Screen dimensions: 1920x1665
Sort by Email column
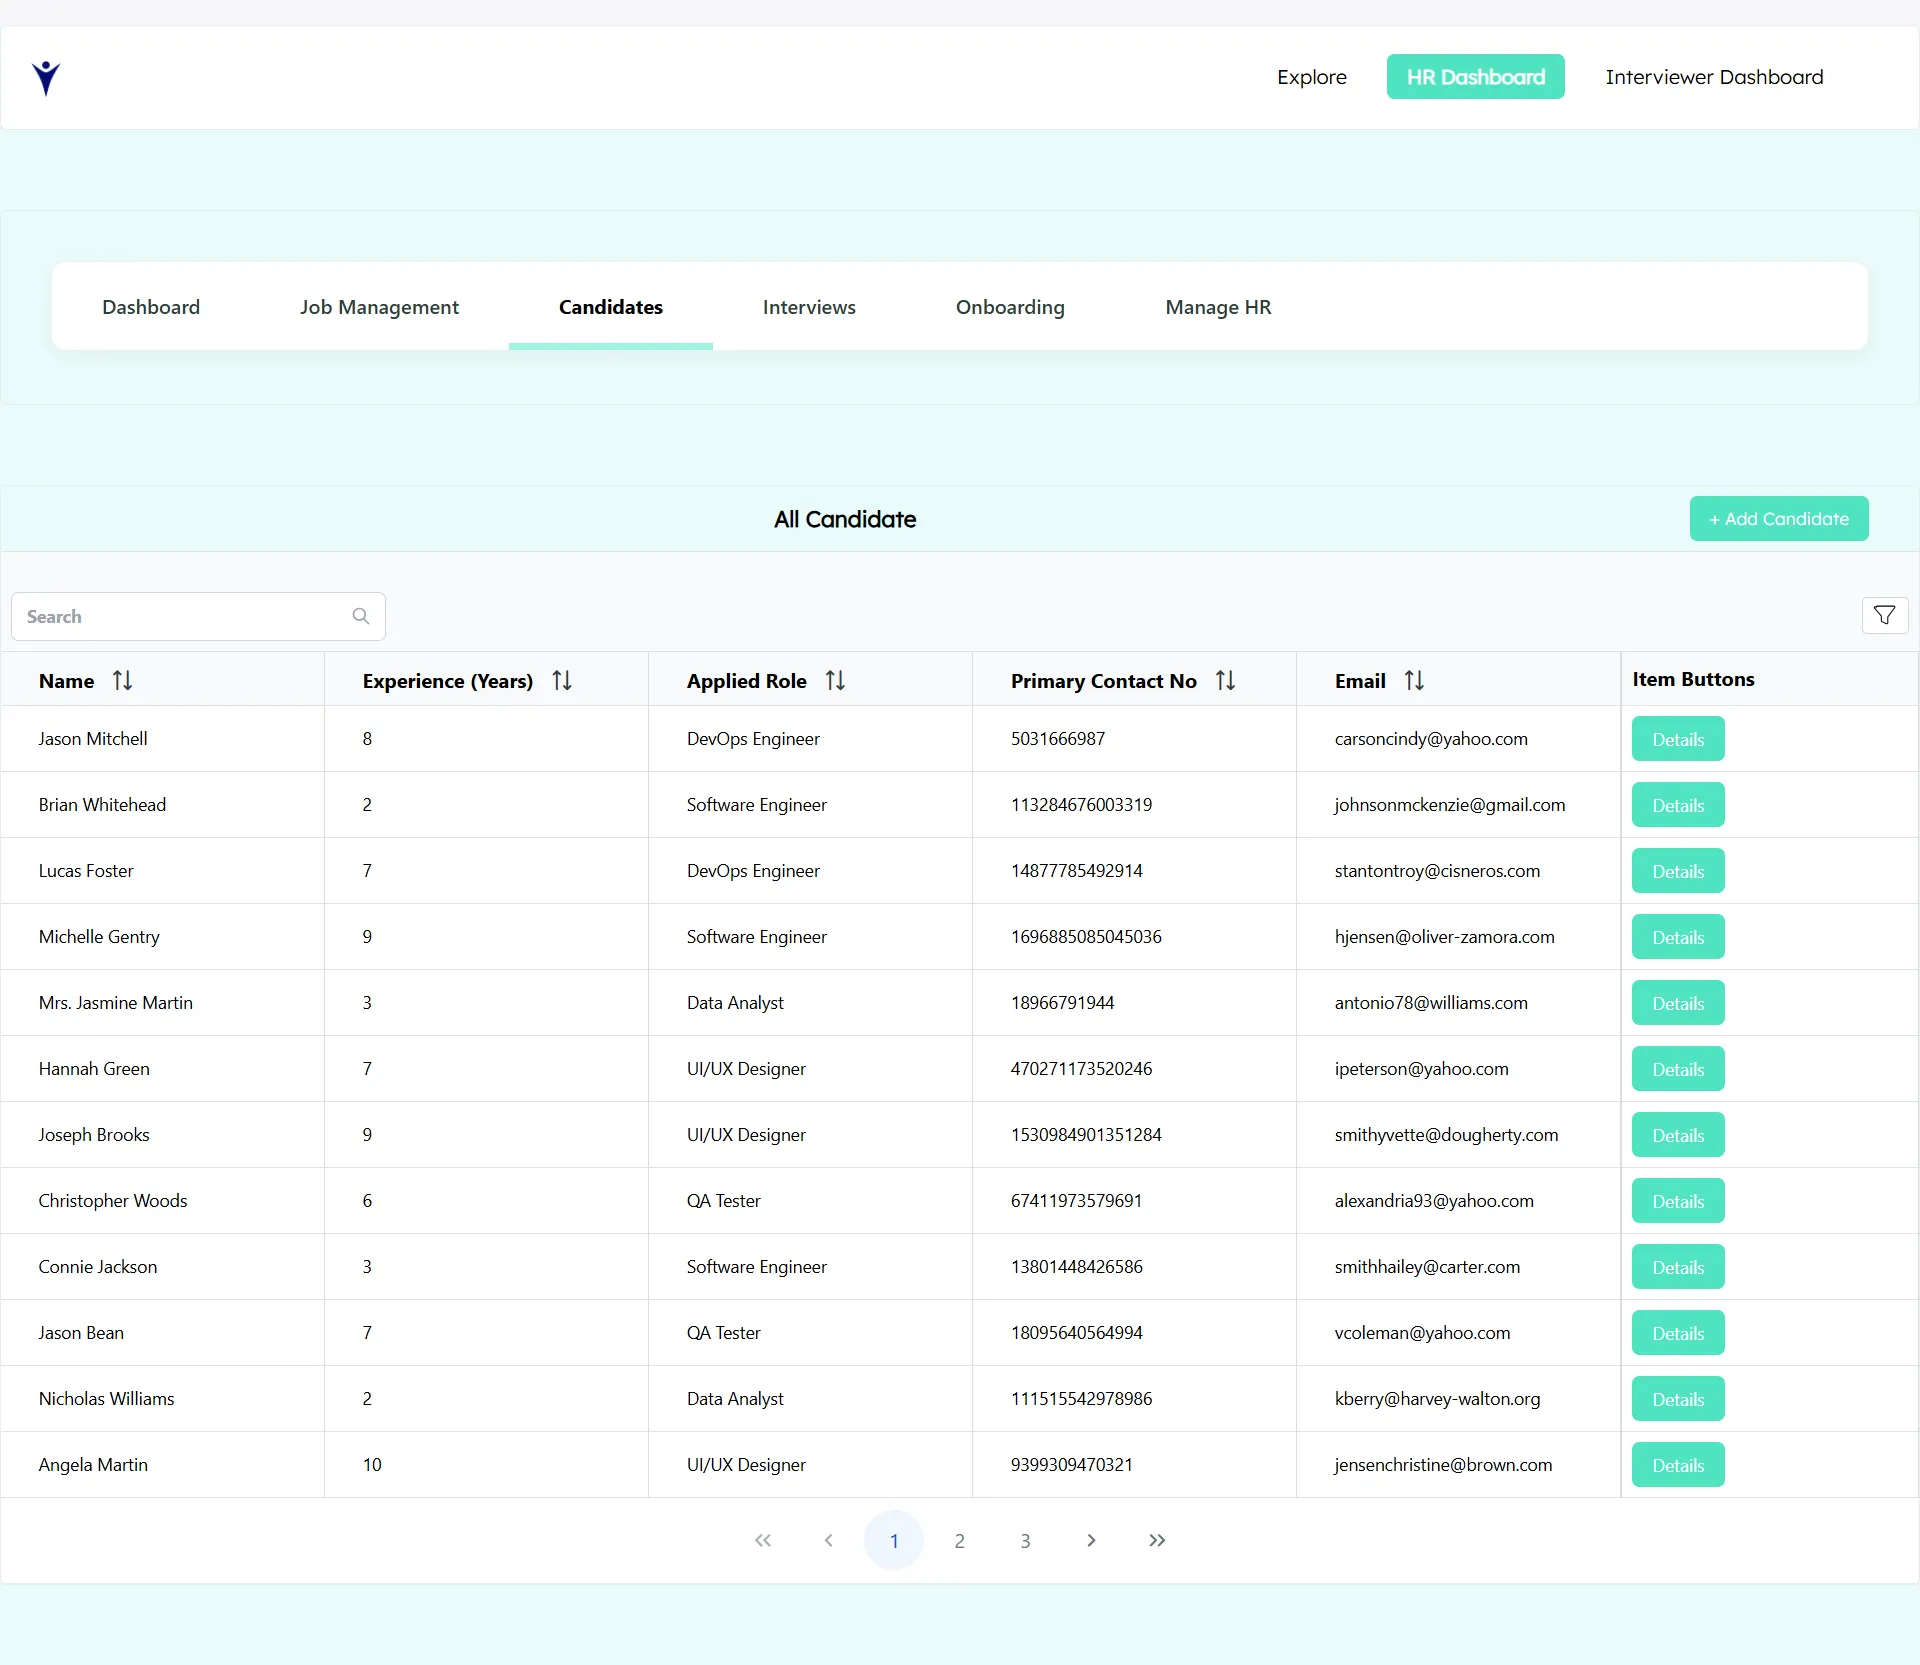coord(1414,681)
